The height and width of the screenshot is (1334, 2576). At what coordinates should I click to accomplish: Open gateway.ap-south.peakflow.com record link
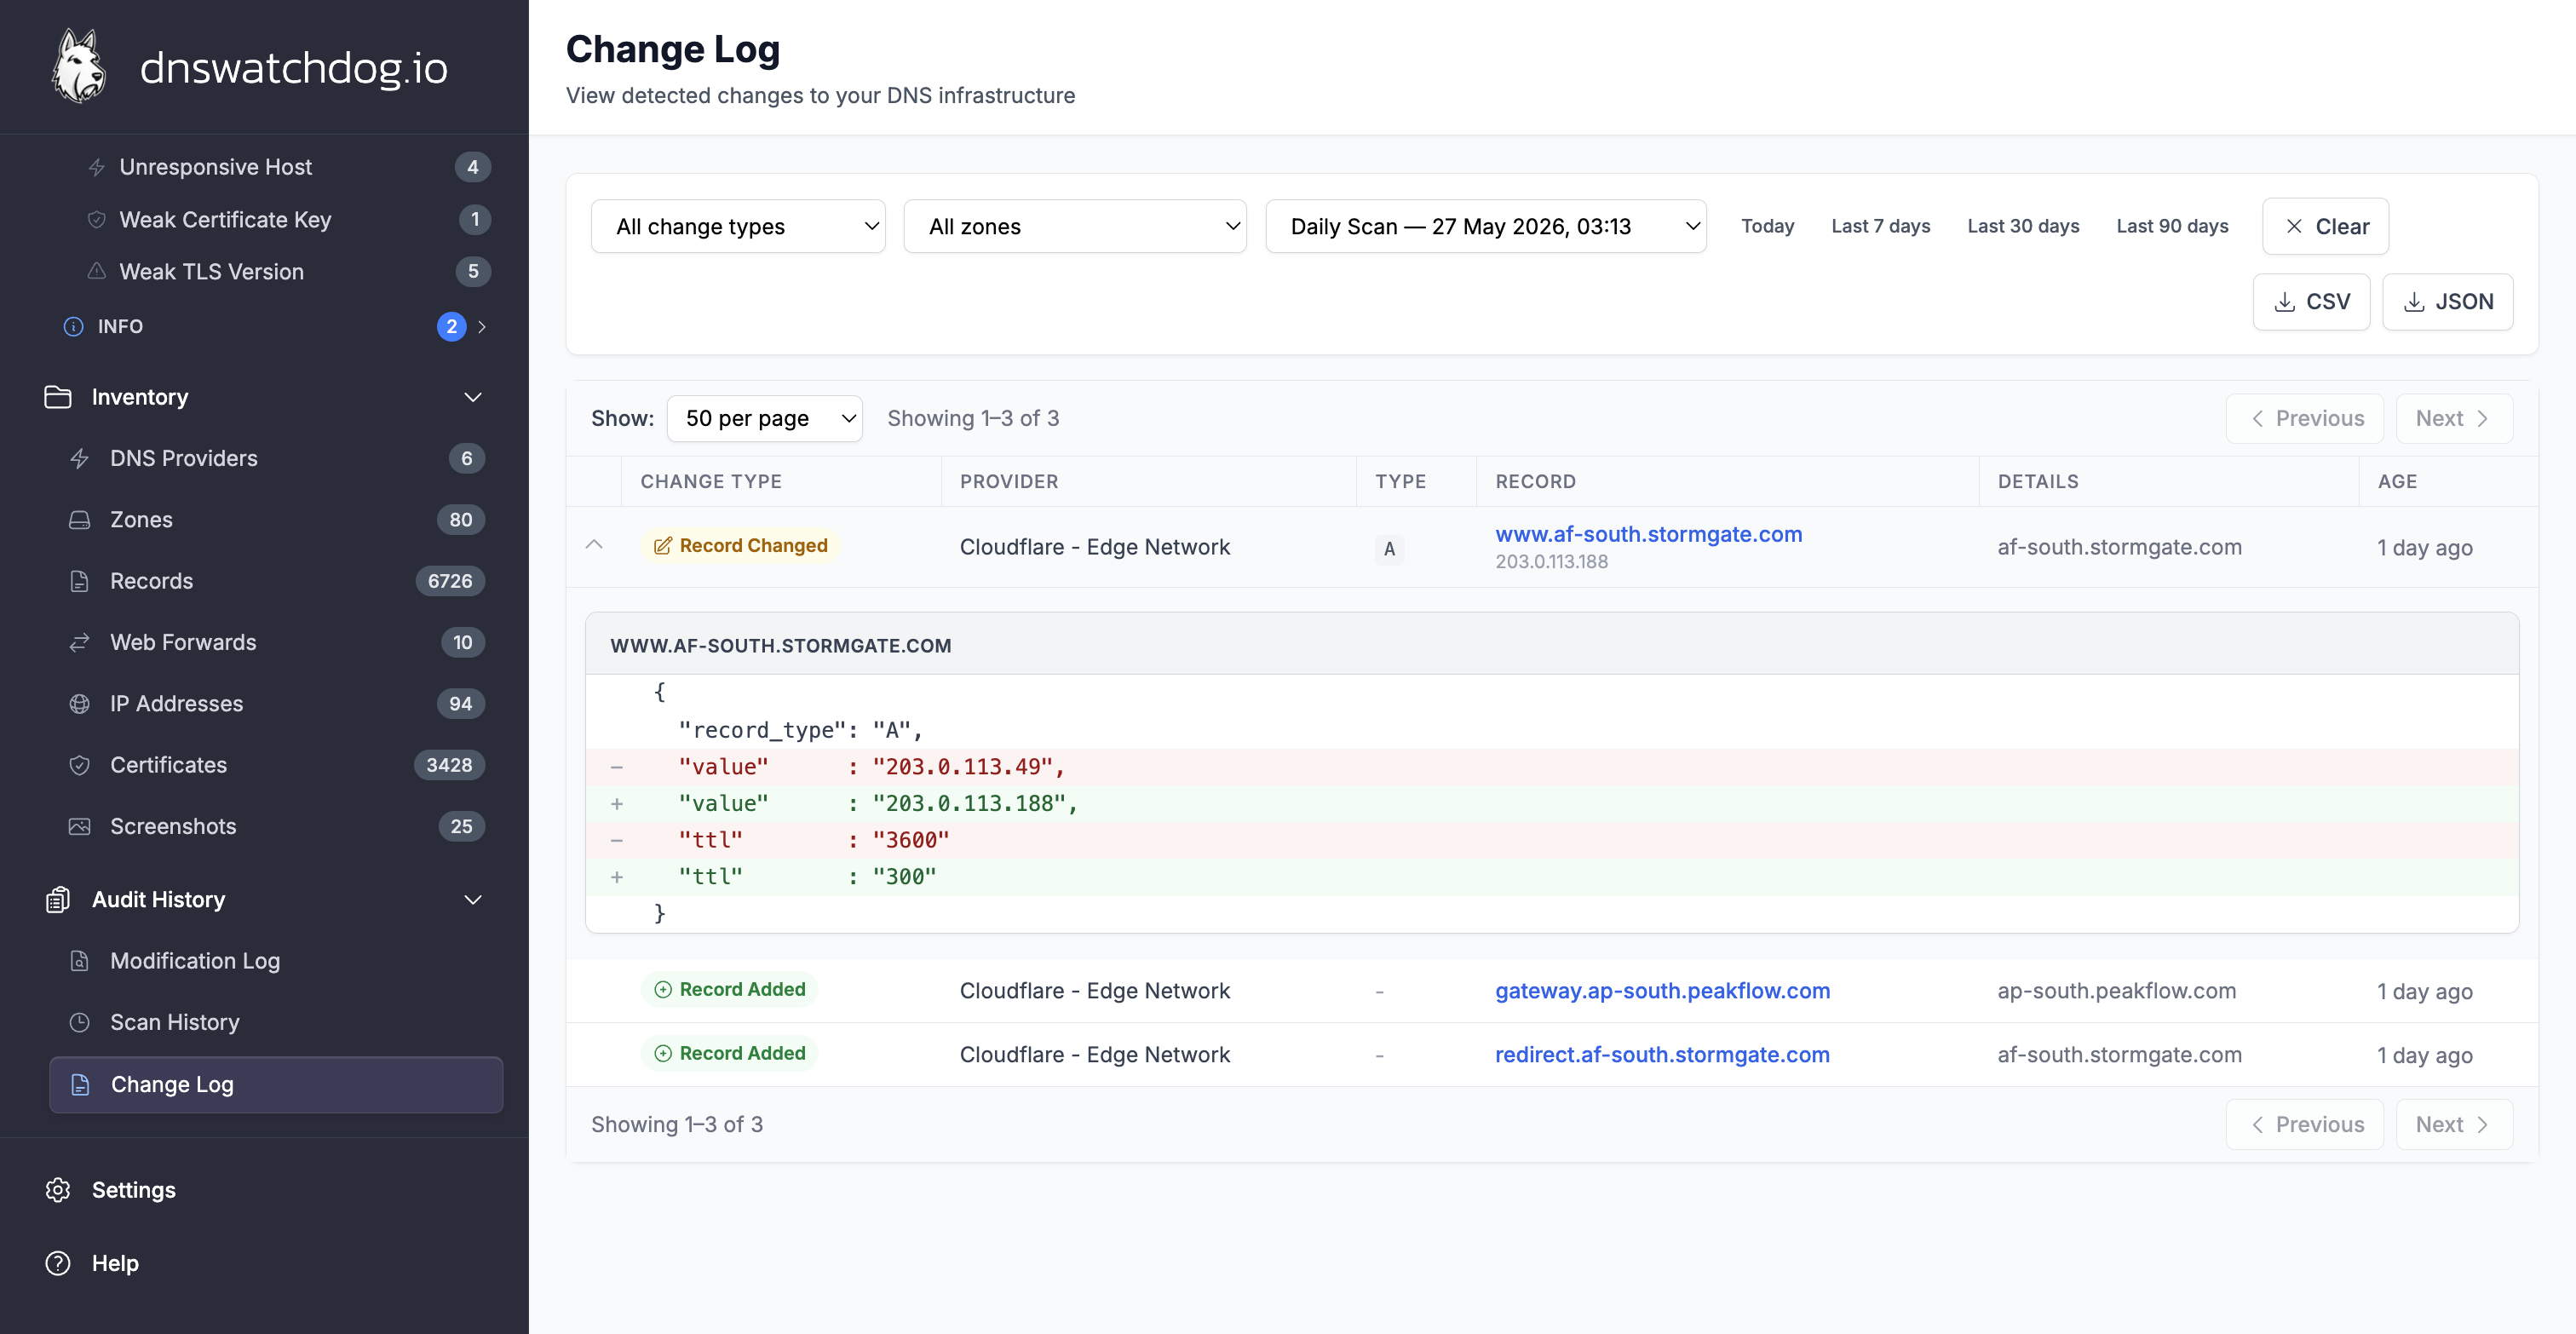(x=1662, y=991)
